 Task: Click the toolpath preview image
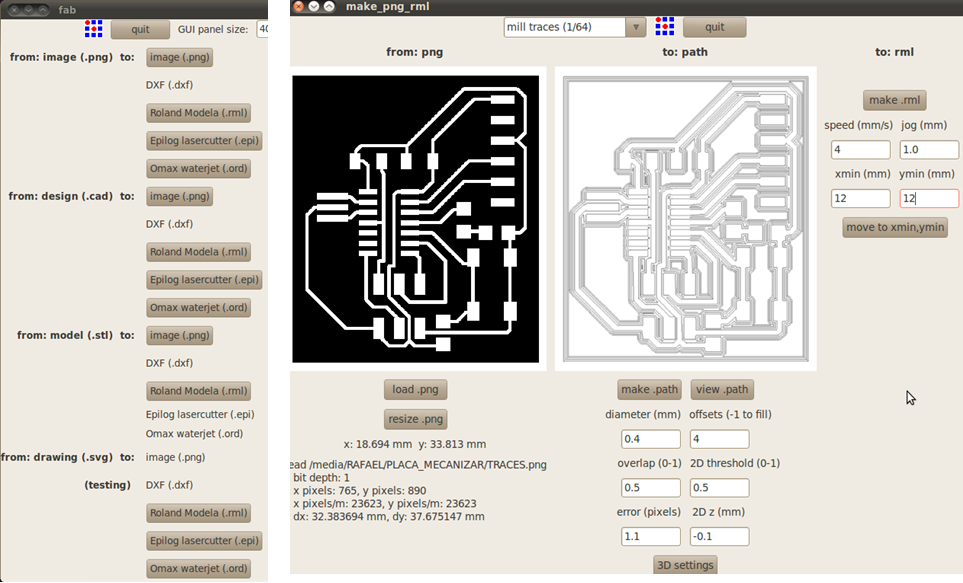685,219
